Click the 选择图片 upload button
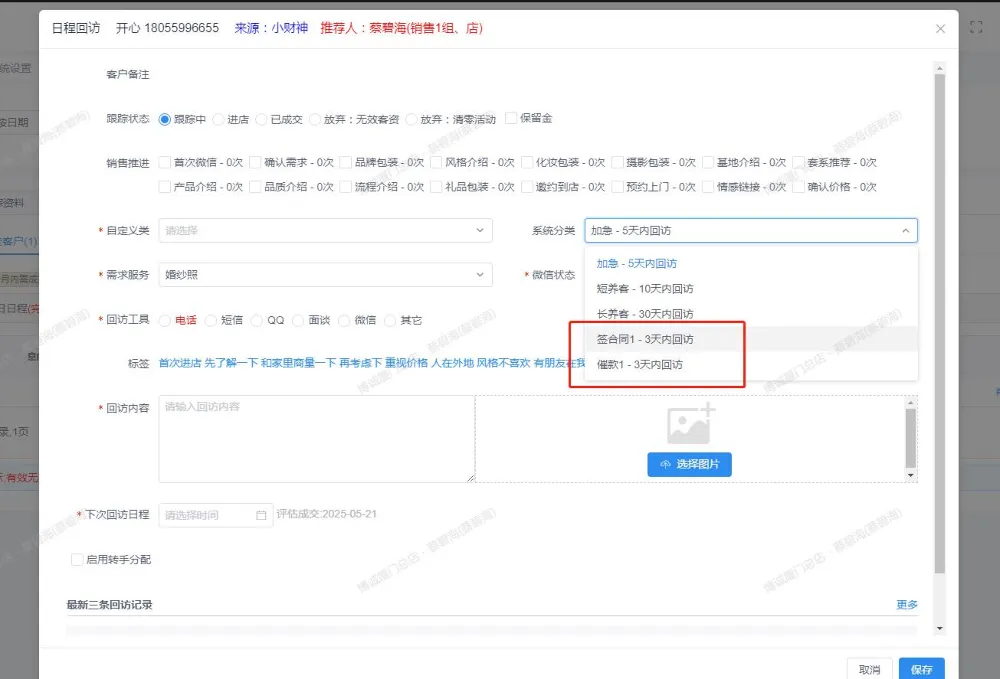 (x=689, y=465)
